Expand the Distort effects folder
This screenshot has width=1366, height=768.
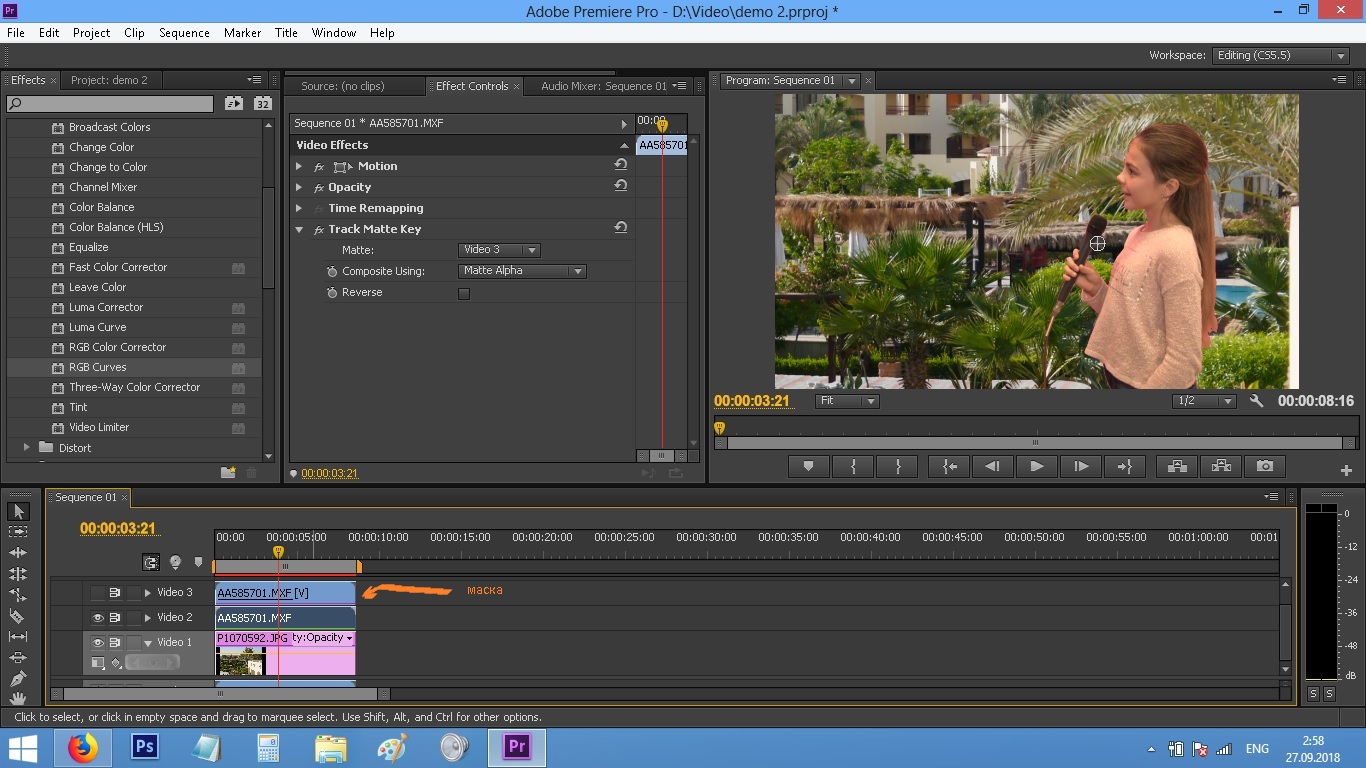(27, 447)
